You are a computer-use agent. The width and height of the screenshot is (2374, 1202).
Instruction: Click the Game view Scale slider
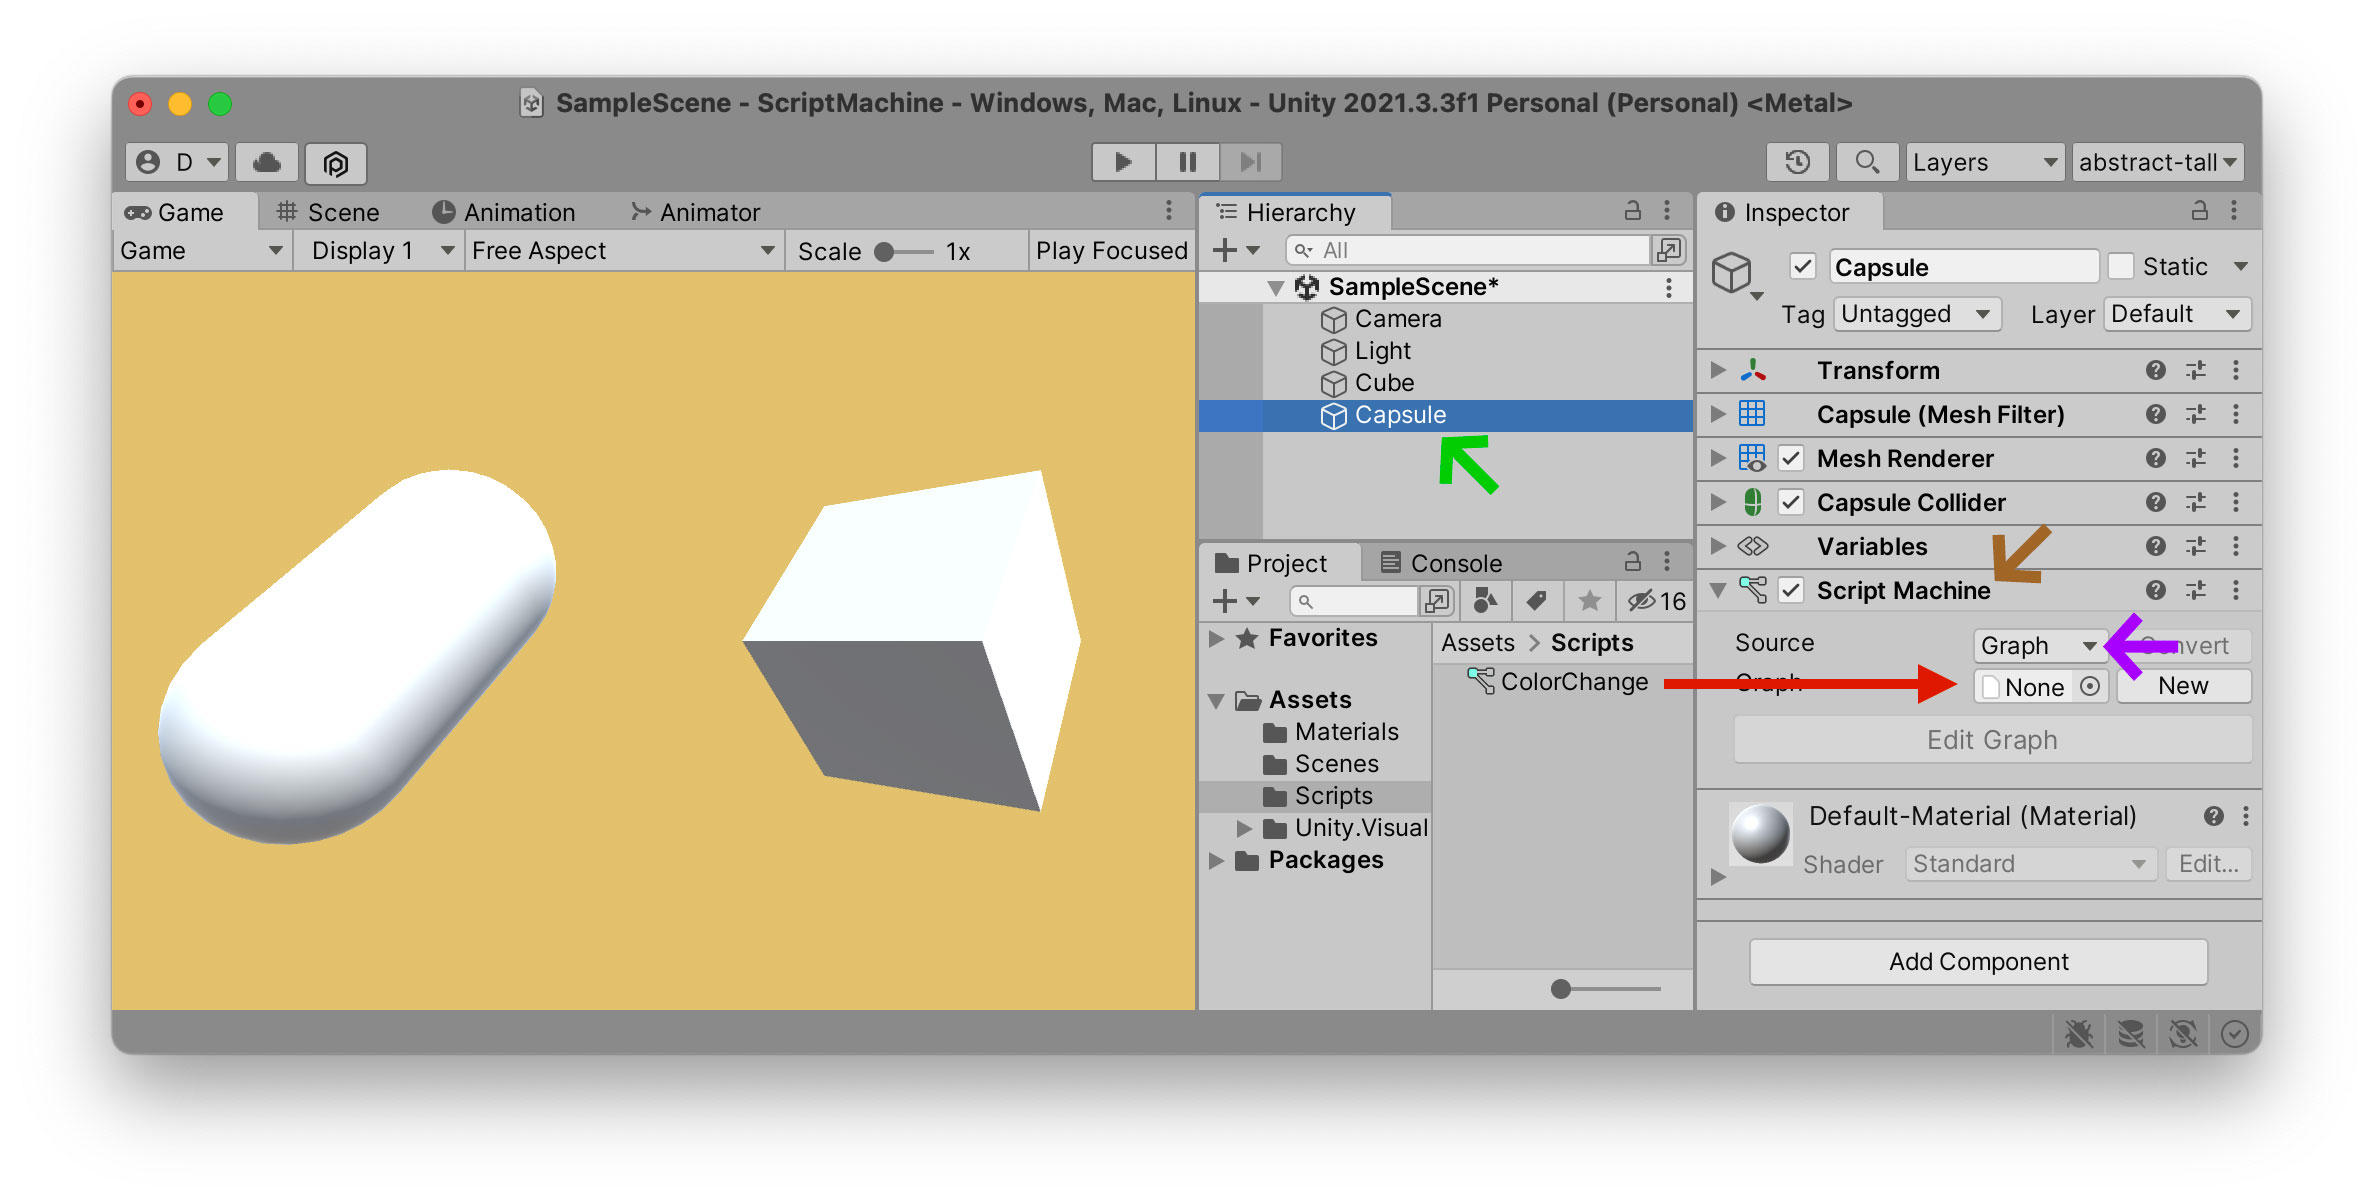tap(902, 251)
